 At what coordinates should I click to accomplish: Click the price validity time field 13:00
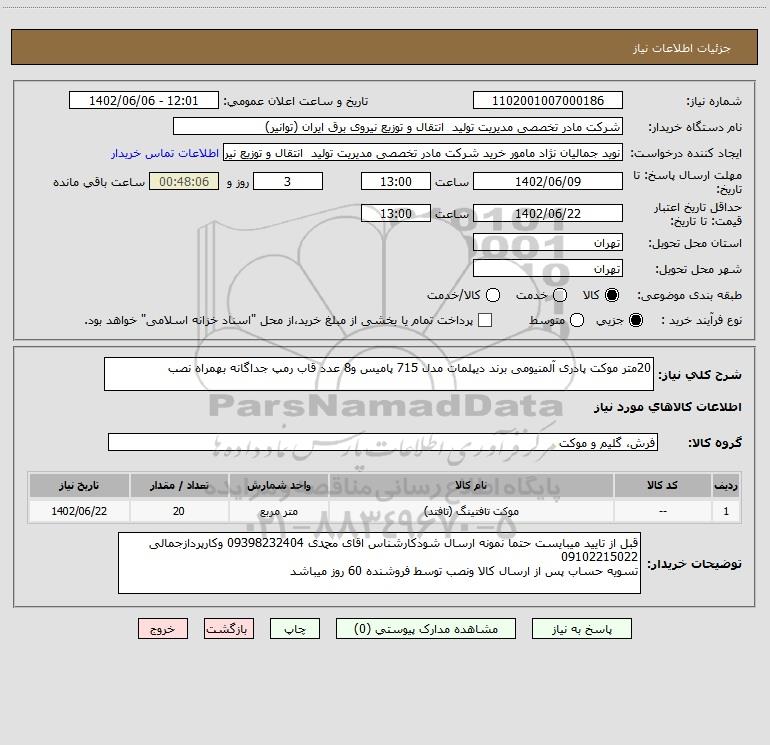396,213
